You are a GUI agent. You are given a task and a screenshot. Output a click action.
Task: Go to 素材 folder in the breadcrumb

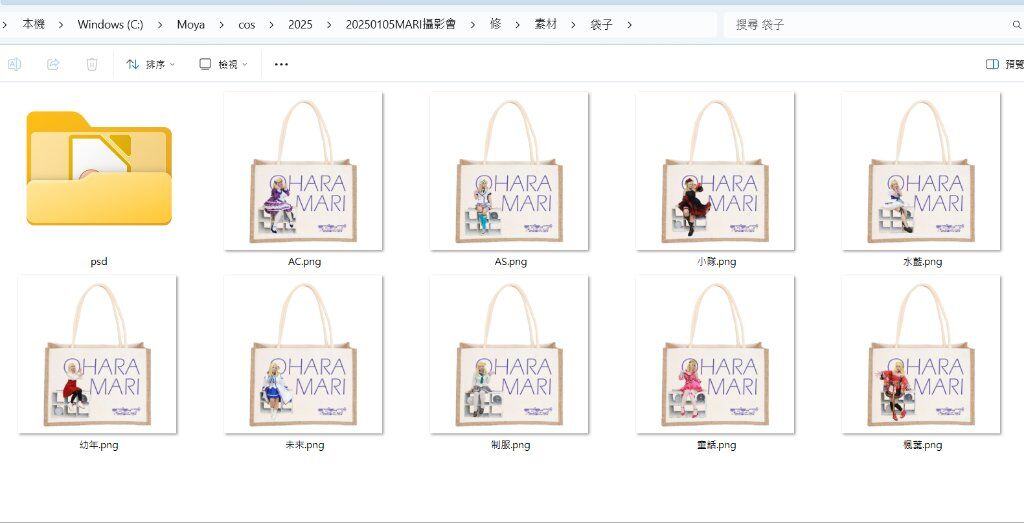[x=545, y=25]
